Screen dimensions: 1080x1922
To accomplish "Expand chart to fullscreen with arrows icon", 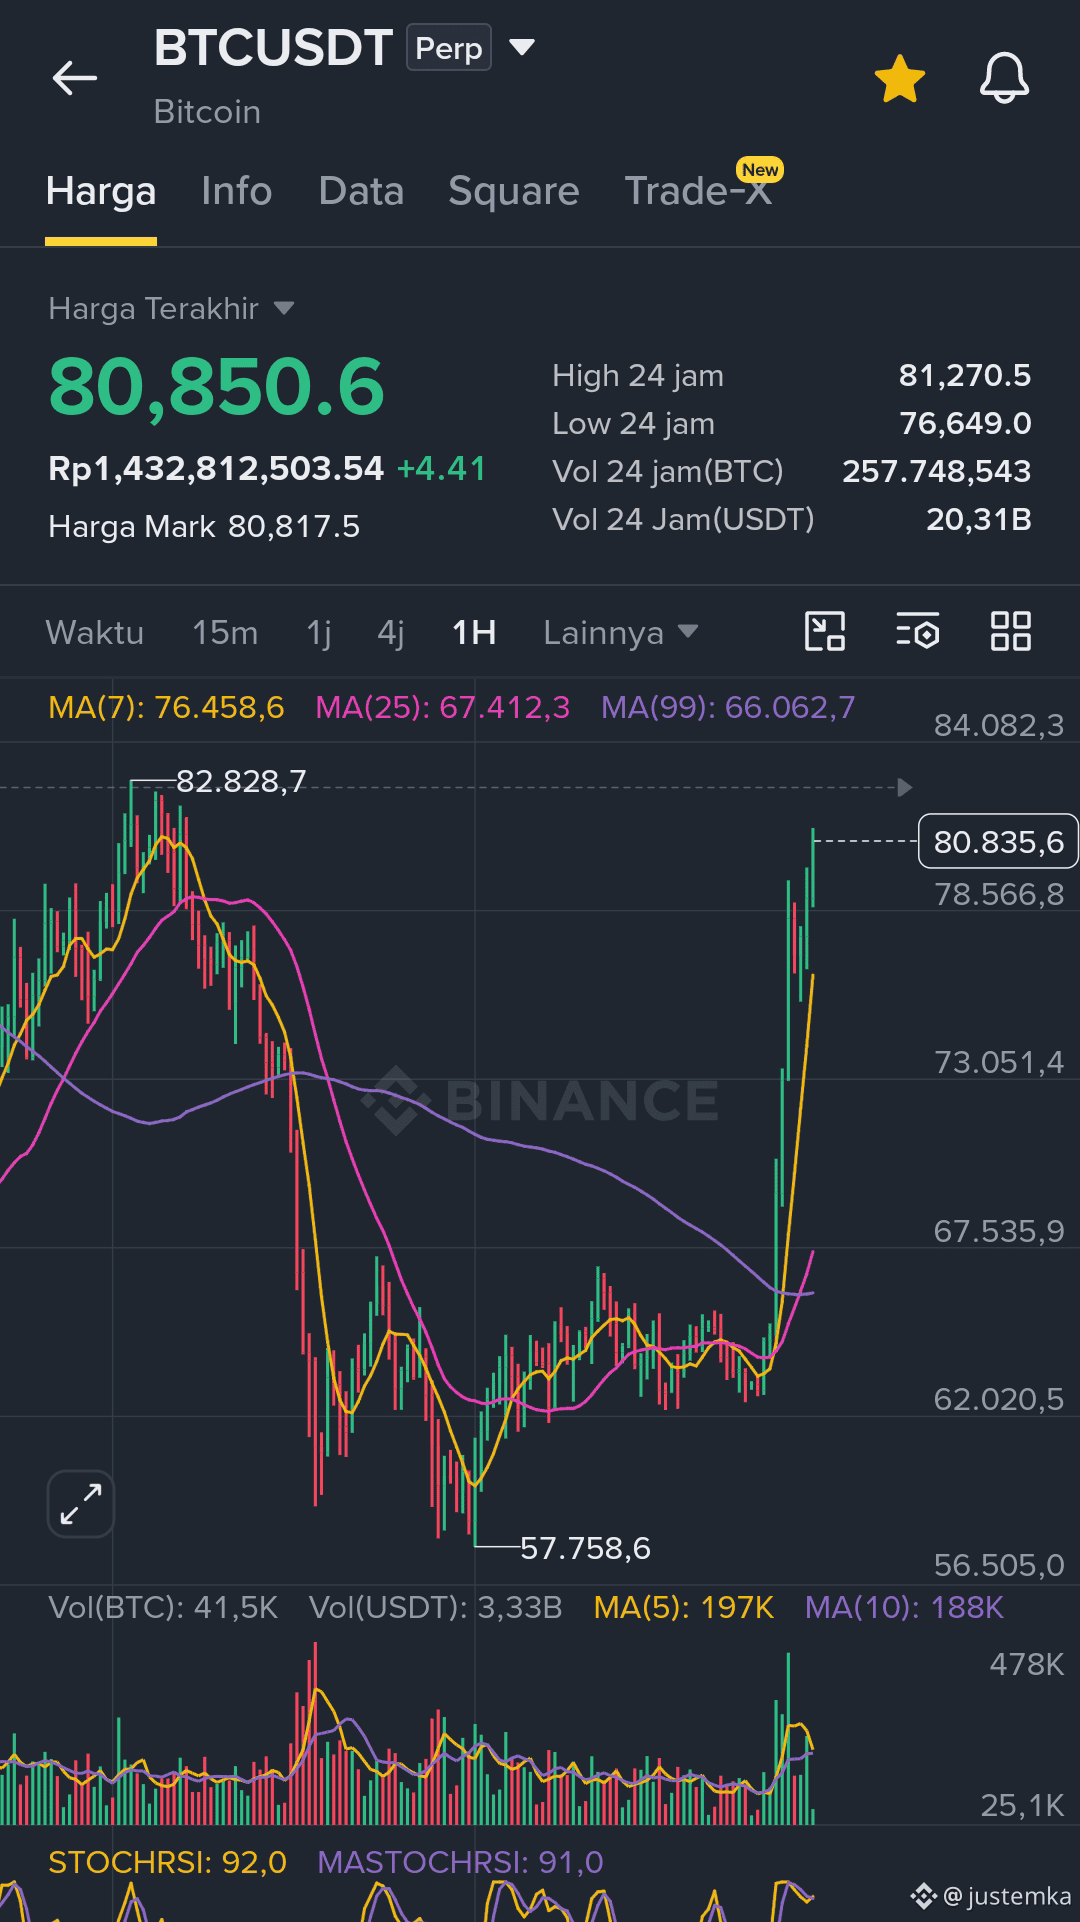I will [x=81, y=1504].
